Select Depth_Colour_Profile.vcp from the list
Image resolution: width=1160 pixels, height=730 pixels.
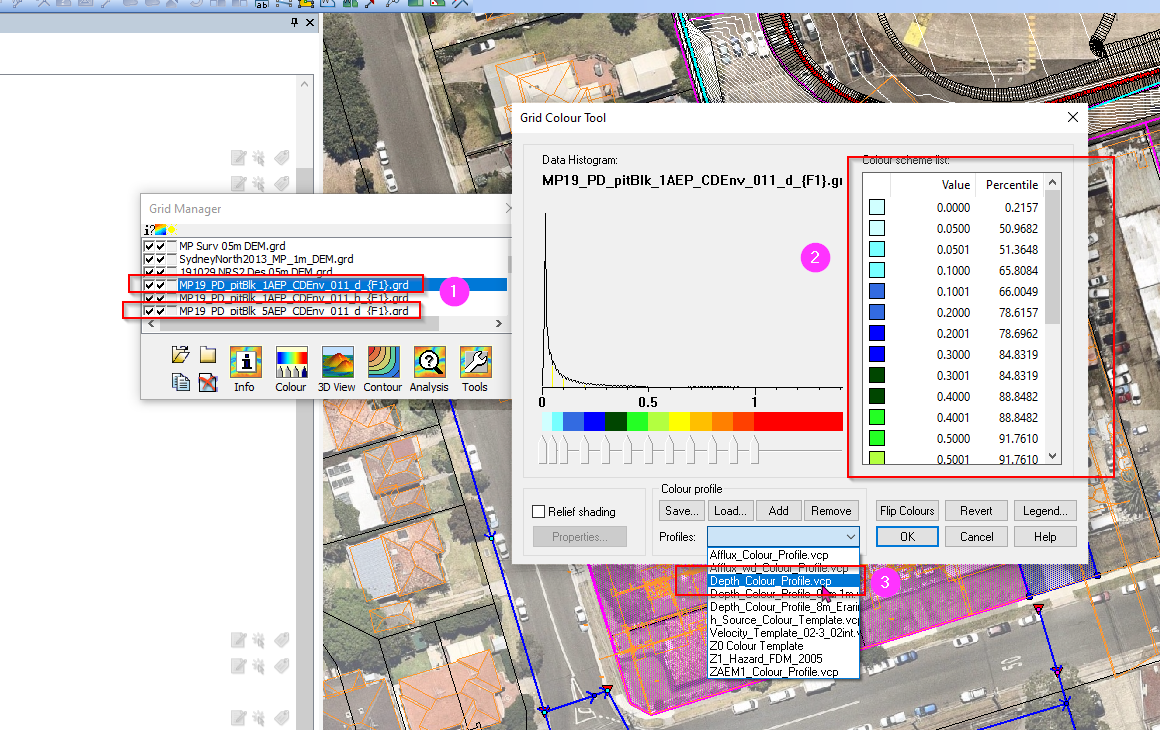click(x=770, y=581)
